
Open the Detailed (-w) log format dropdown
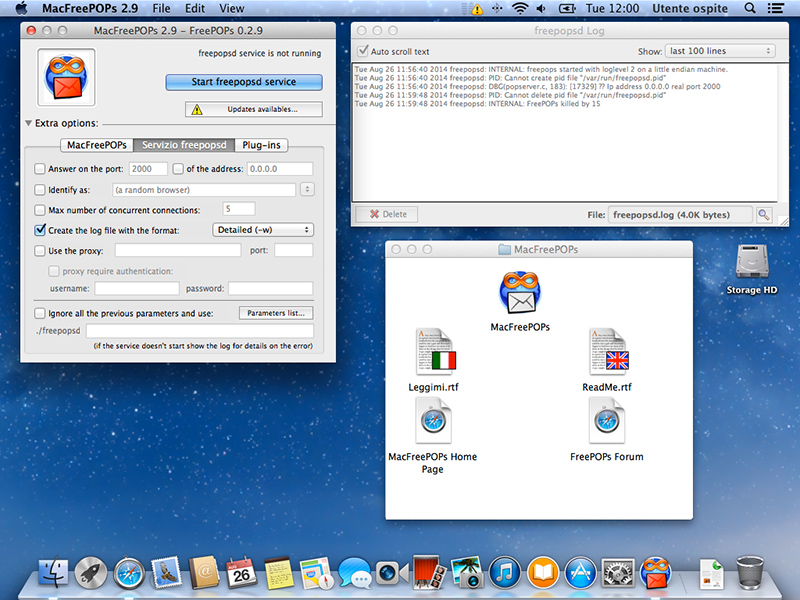pos(263,230)
